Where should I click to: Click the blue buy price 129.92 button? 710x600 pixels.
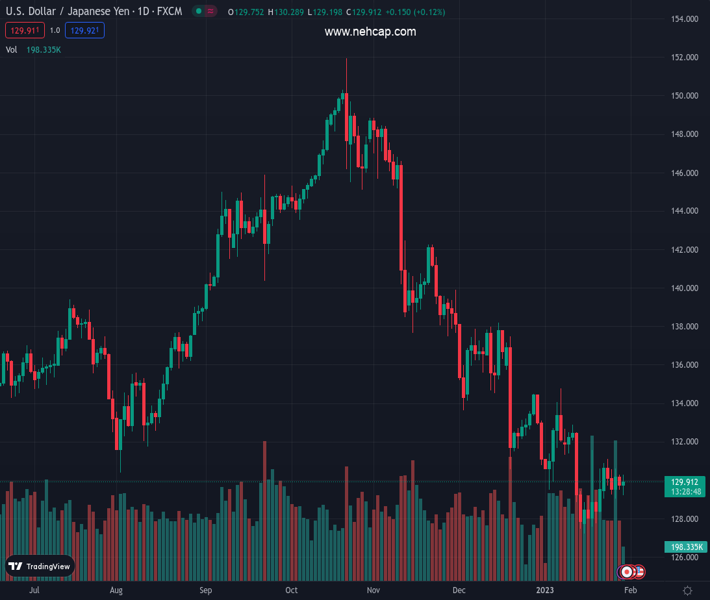[x=85, y=31]
